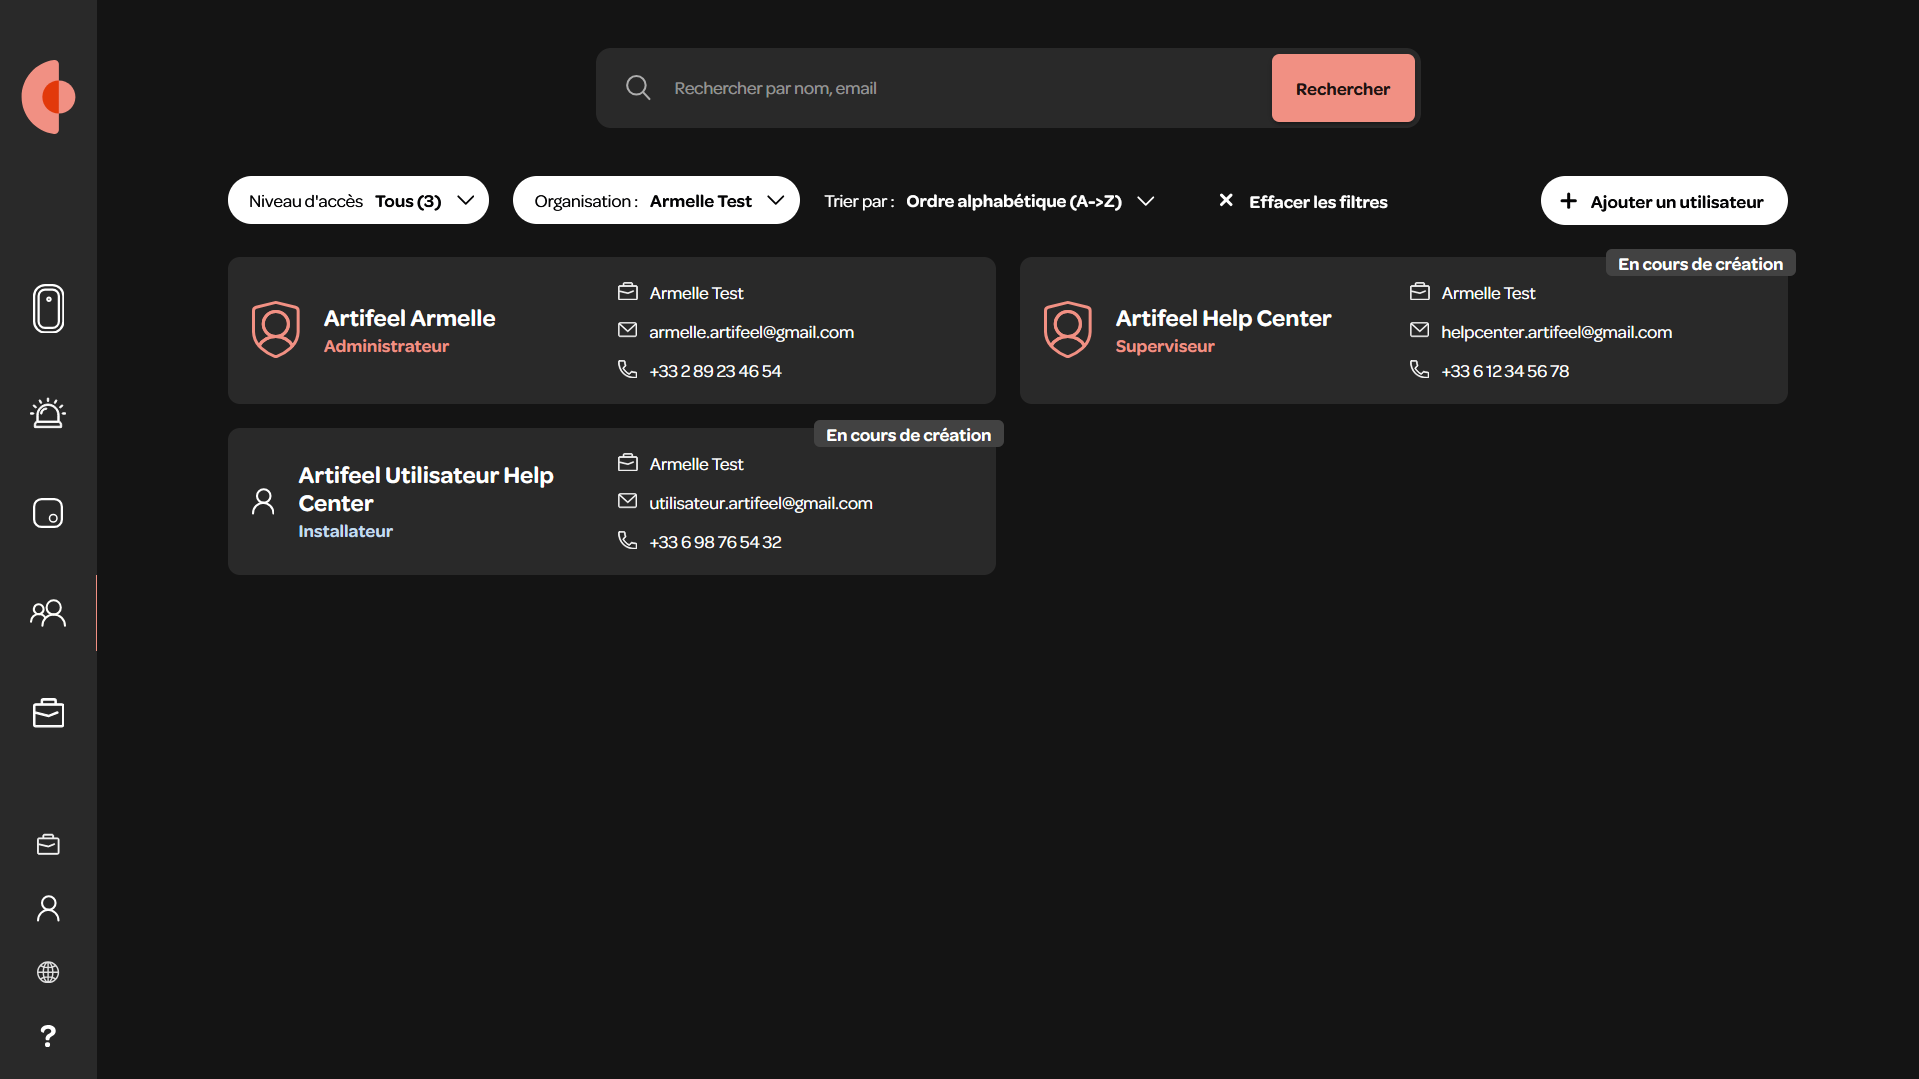
Task: Select the rounded square sensor sidebar icon
Action: click(48, 513)
